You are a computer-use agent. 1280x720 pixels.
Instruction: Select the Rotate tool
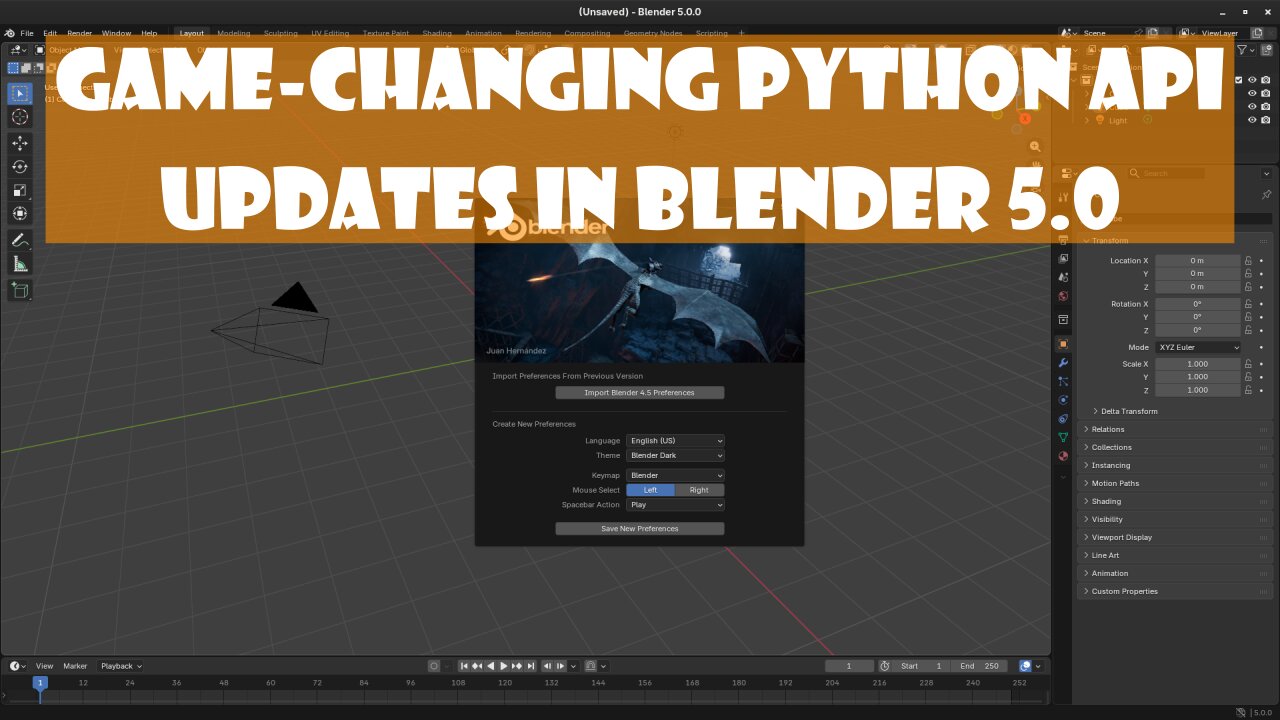[20, 167]
